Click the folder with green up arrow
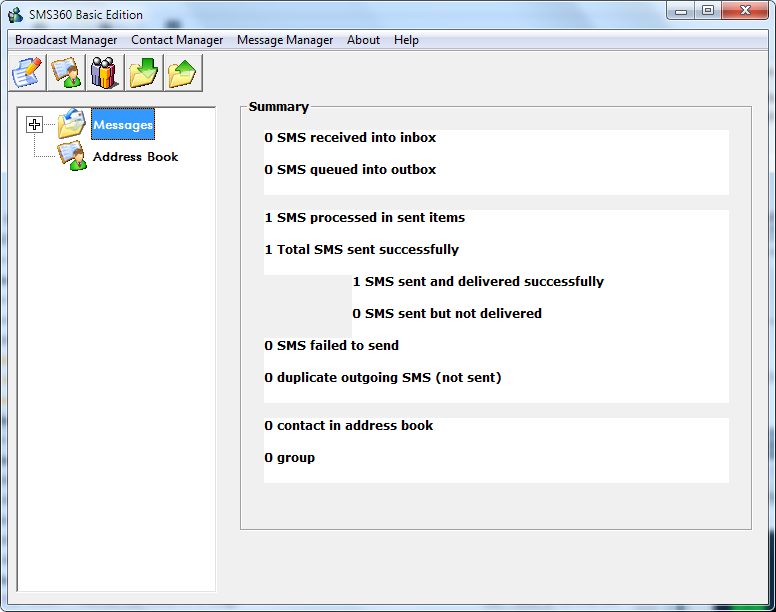 point(182,73)
